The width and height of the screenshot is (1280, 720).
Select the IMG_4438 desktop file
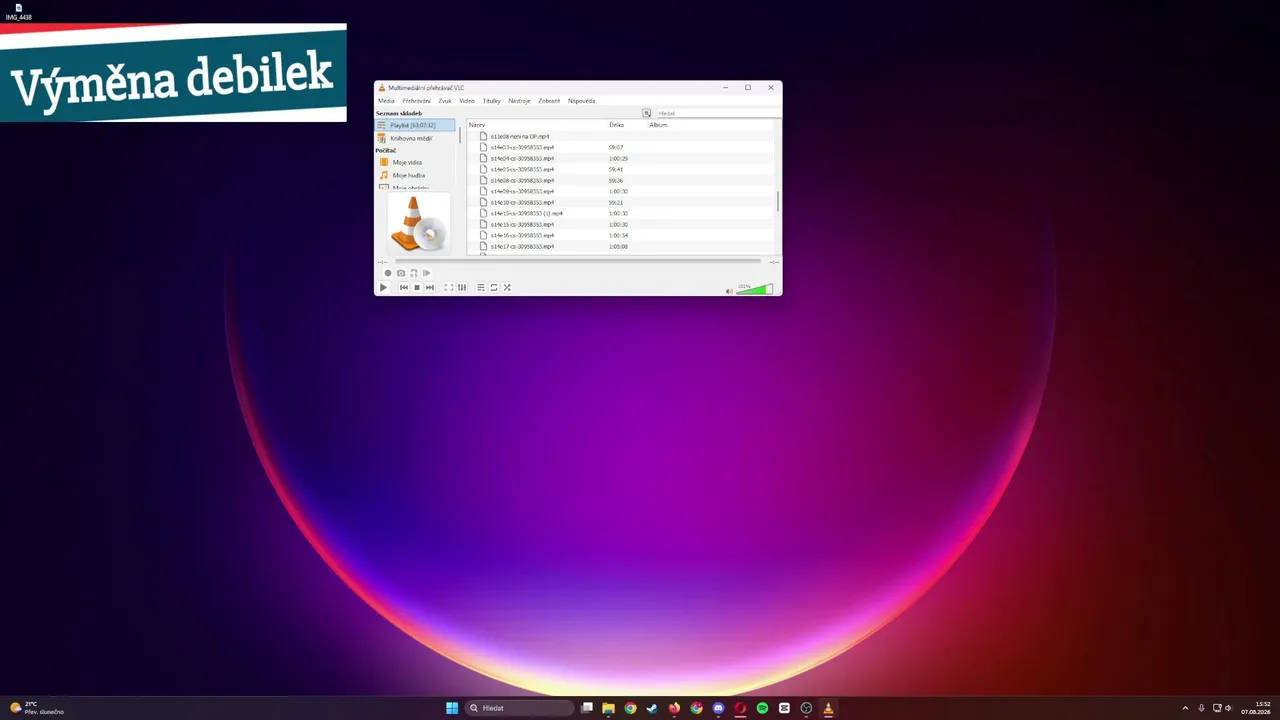[x=18, y=12]
